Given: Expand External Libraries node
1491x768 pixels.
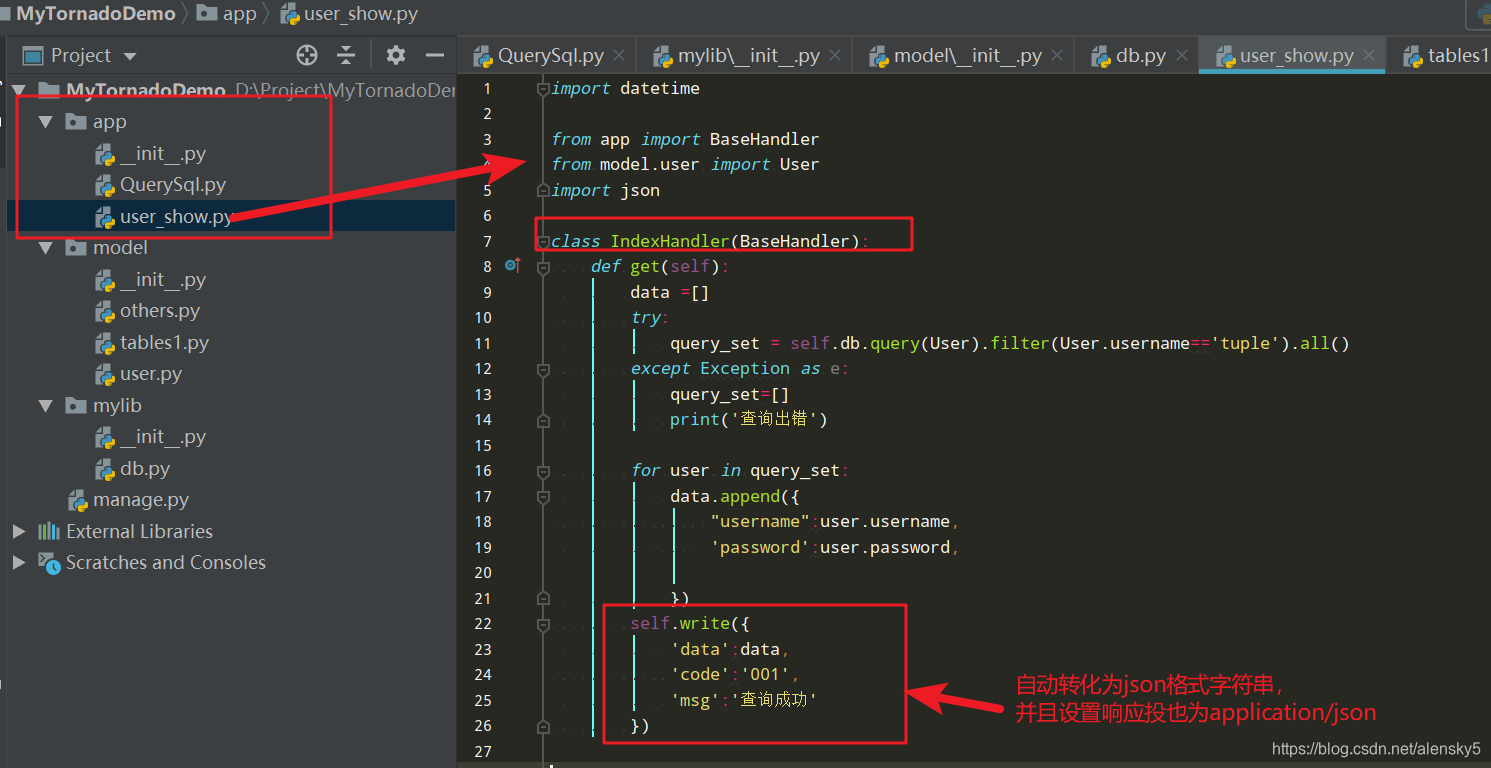Looking at the screenshot, I should [19, 531].
